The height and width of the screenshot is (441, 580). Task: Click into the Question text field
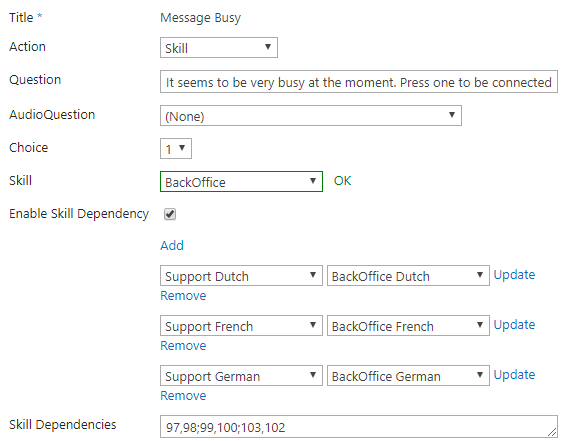358,81
